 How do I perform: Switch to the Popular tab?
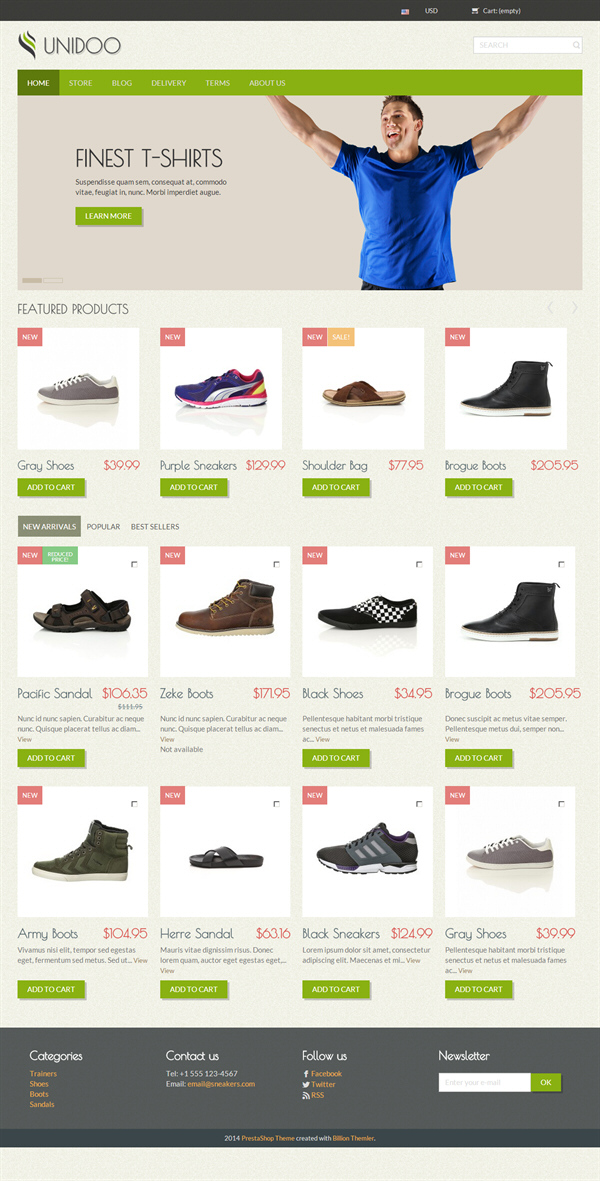tap(103, 526)
